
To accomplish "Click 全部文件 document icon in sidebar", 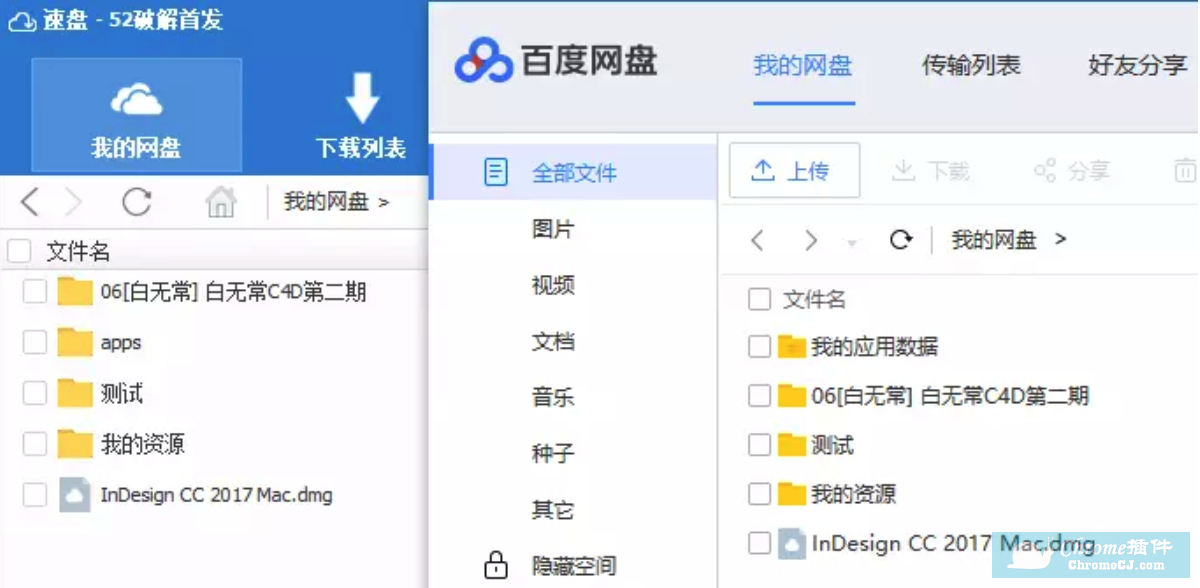I will (496, 172).
